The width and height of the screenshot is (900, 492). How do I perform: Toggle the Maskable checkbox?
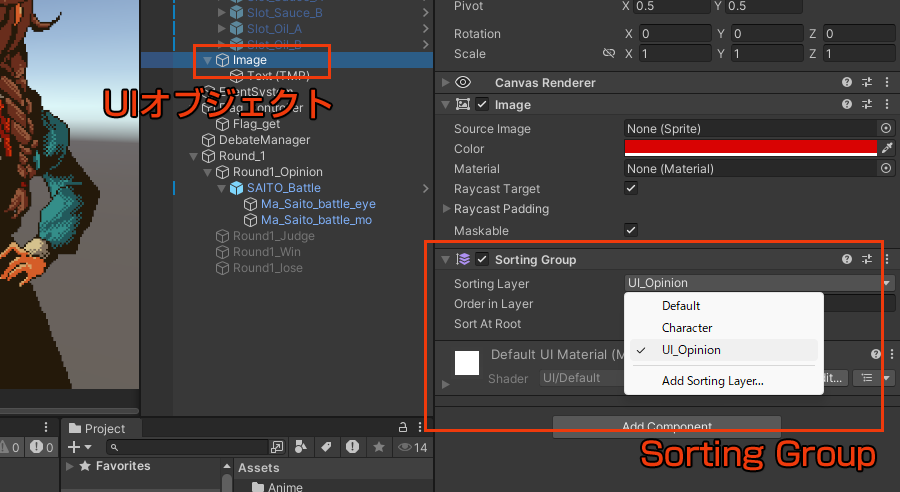click(631, 229)
